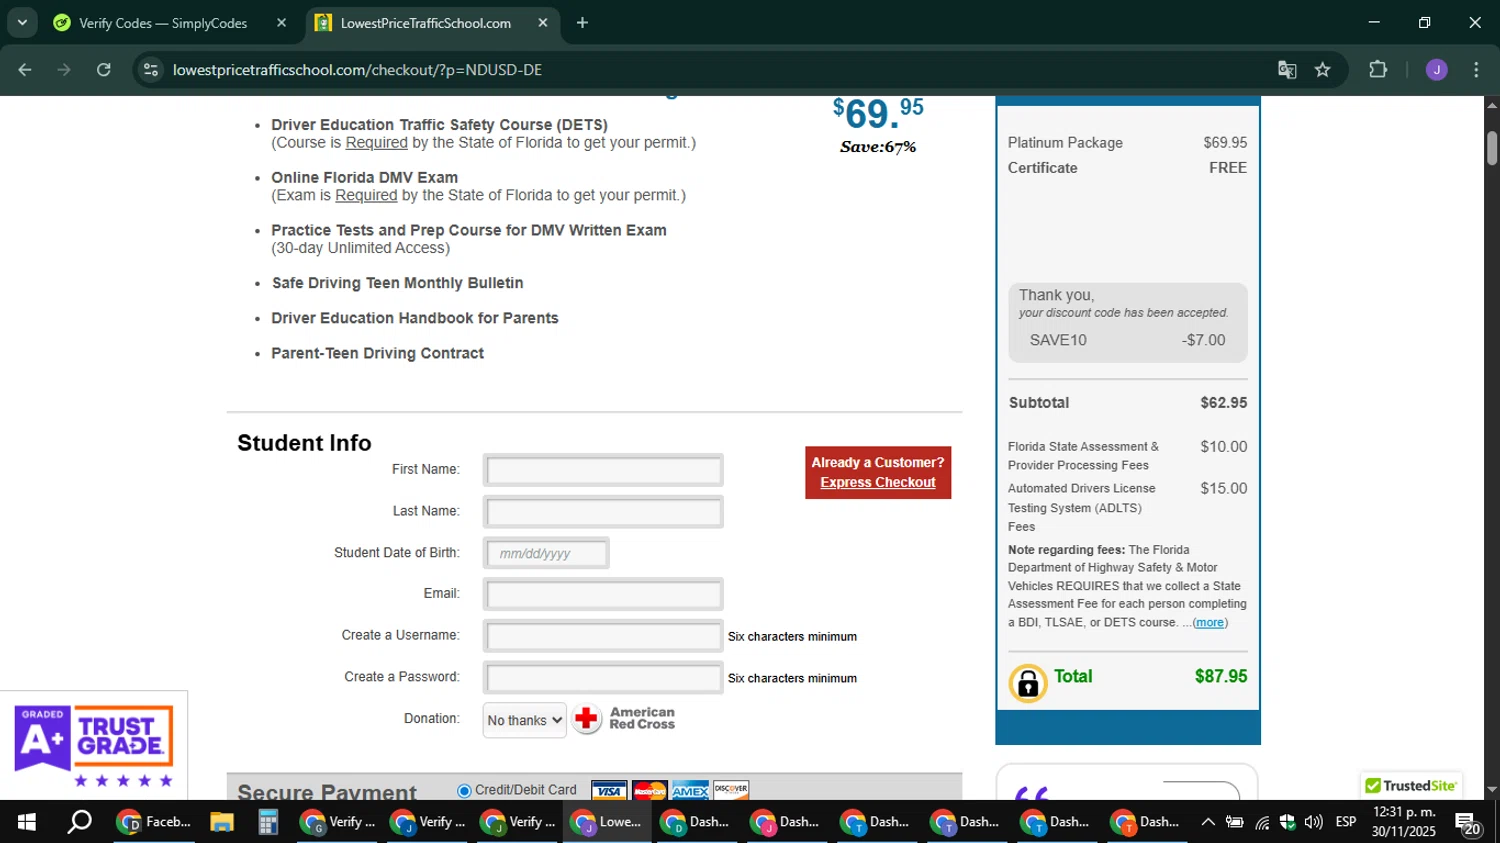The width and height of the screenshot is (1500, 843).
Task: Show hidden system tray icons
Action: [1208, 822]
